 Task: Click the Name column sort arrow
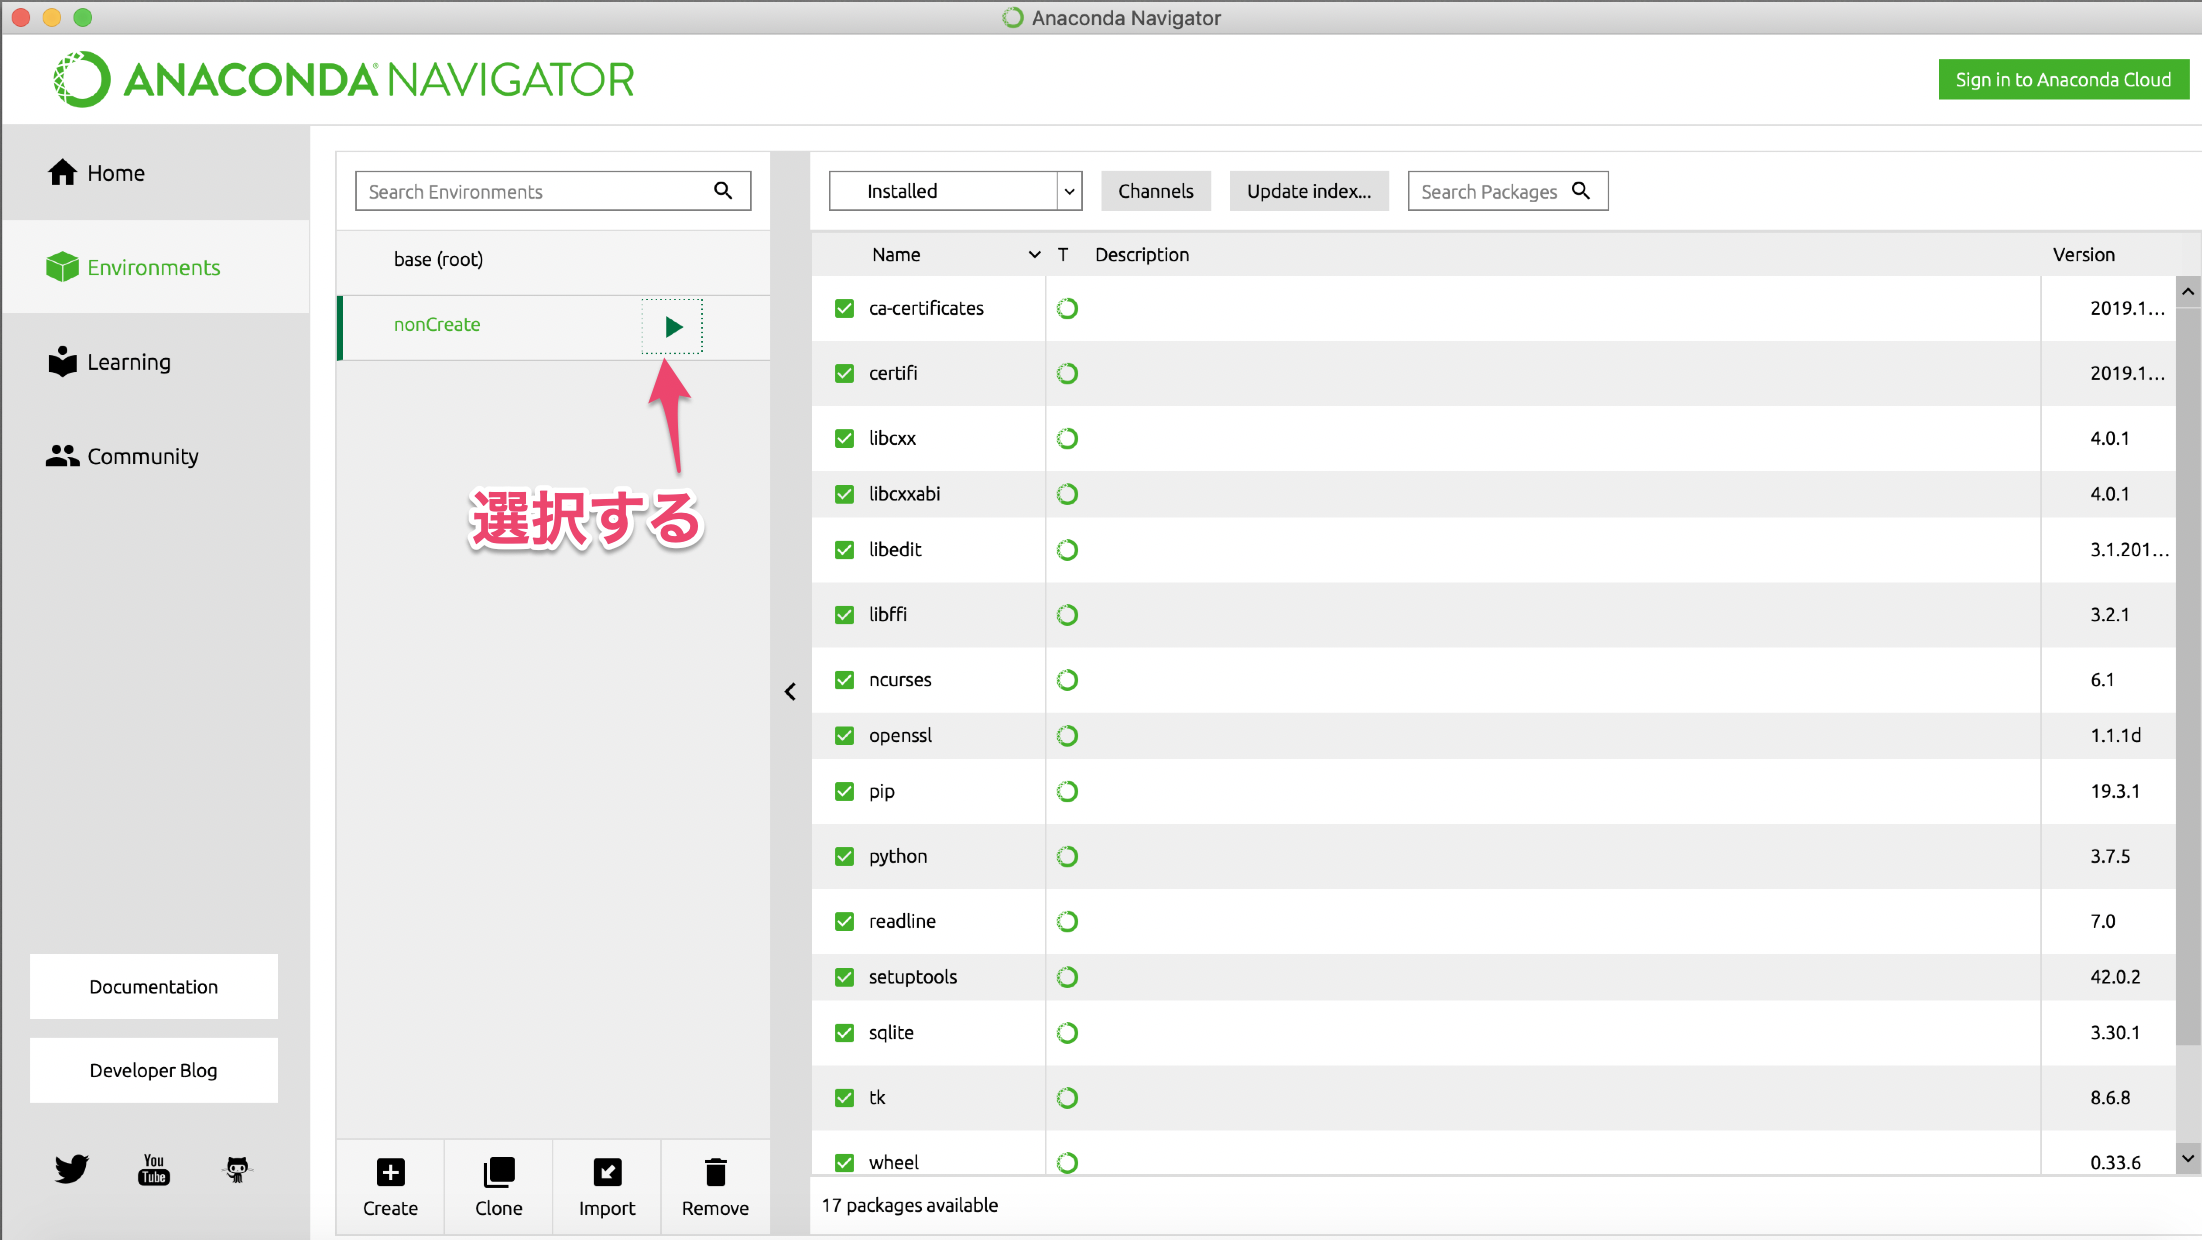pos(1034,255)
